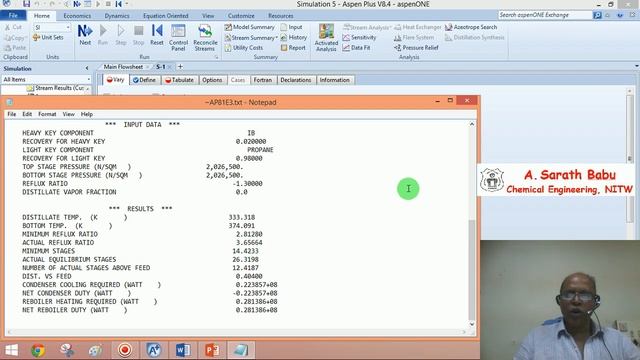
Task: Click in aspenONE Exchange search field
Action: click(x=545, y=15)
